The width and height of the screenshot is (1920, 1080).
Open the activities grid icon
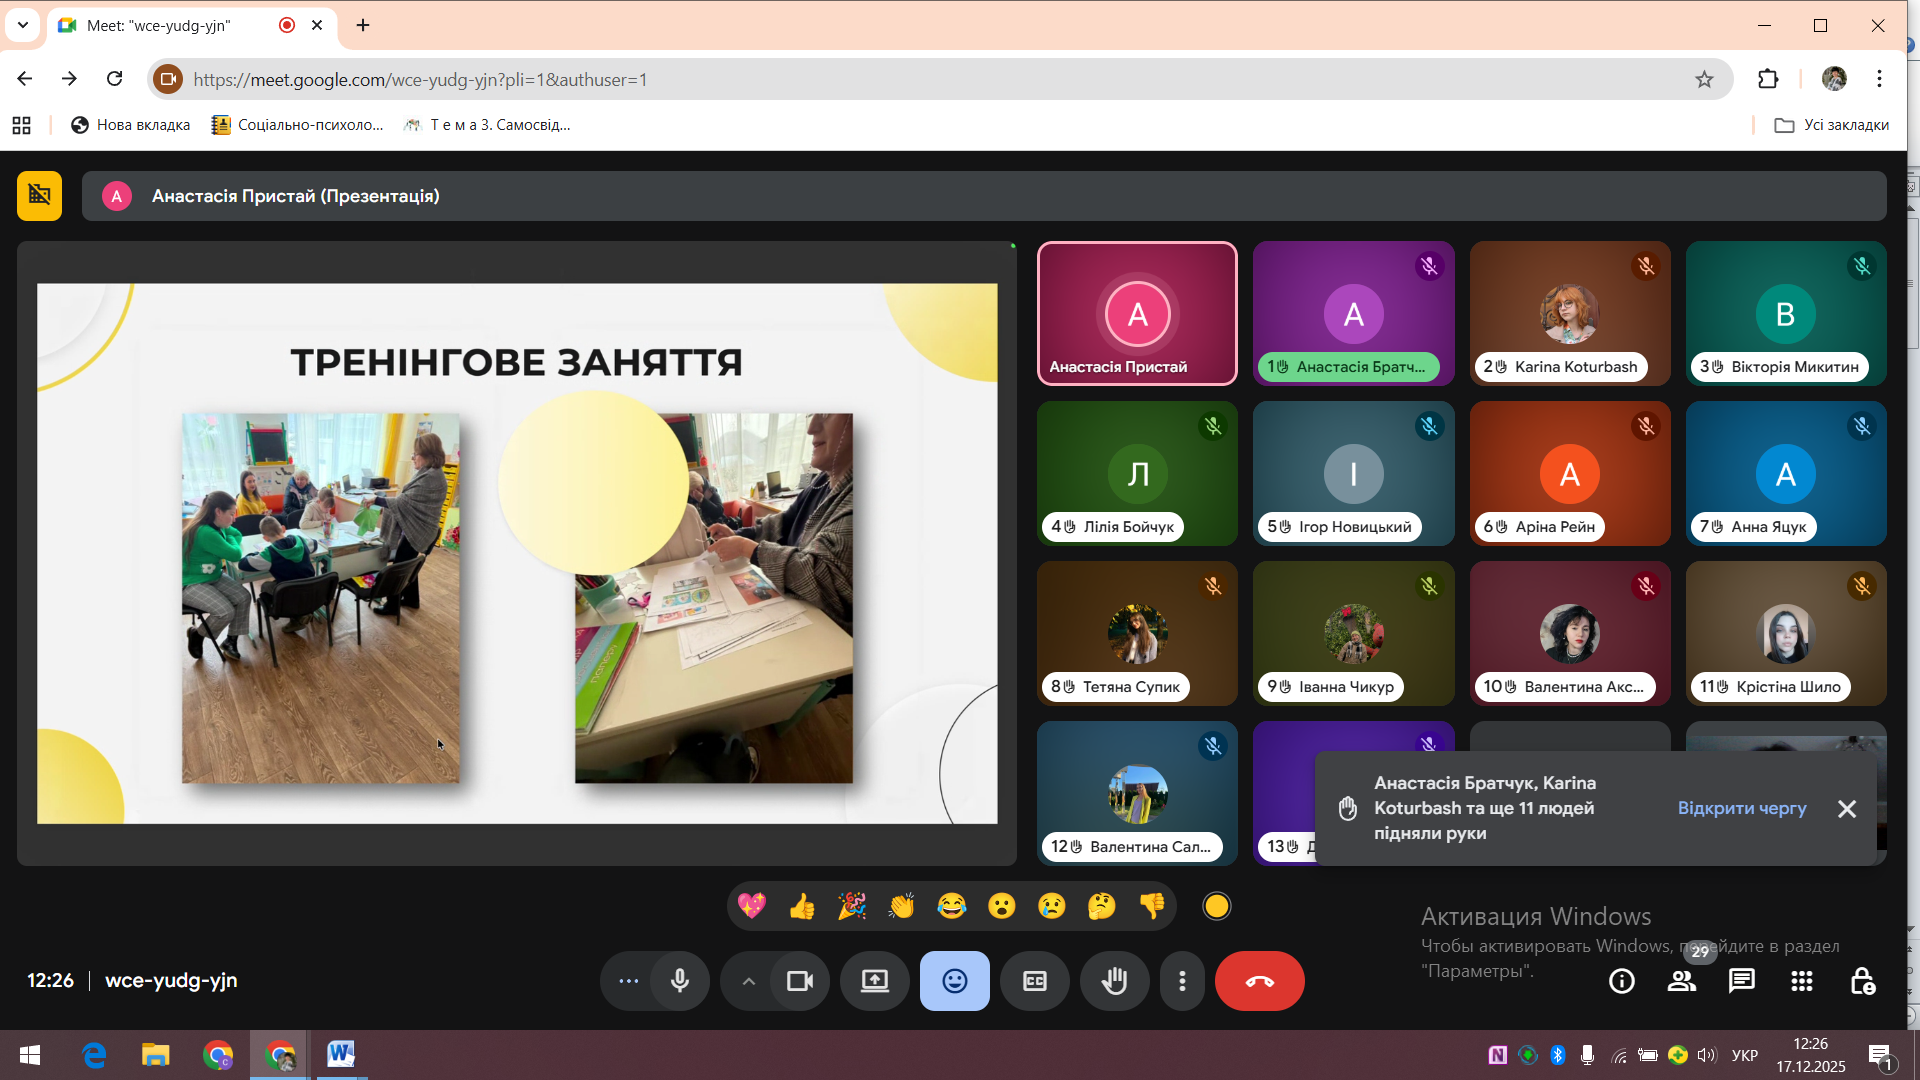pyautogui.click(x=1801, y=981)
